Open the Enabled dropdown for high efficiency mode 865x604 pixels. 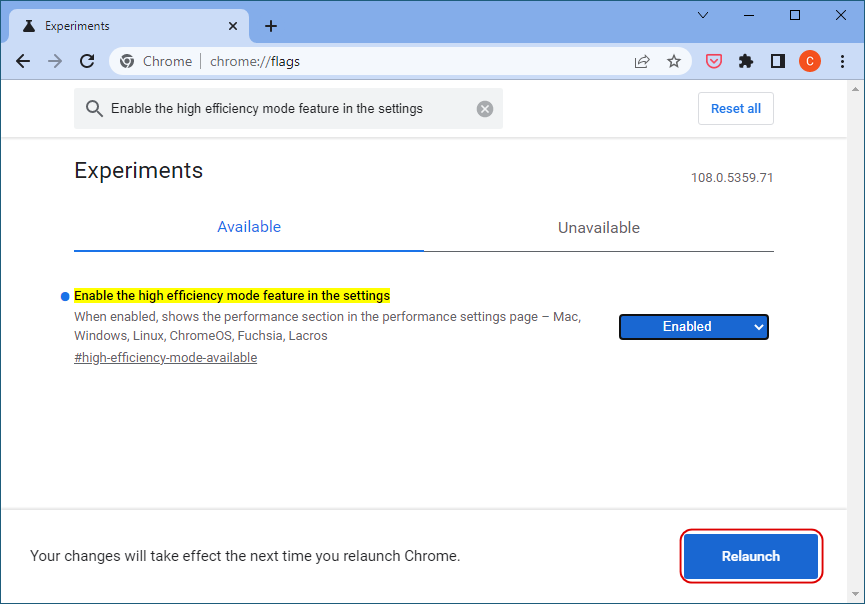click(x=693, y=327)
